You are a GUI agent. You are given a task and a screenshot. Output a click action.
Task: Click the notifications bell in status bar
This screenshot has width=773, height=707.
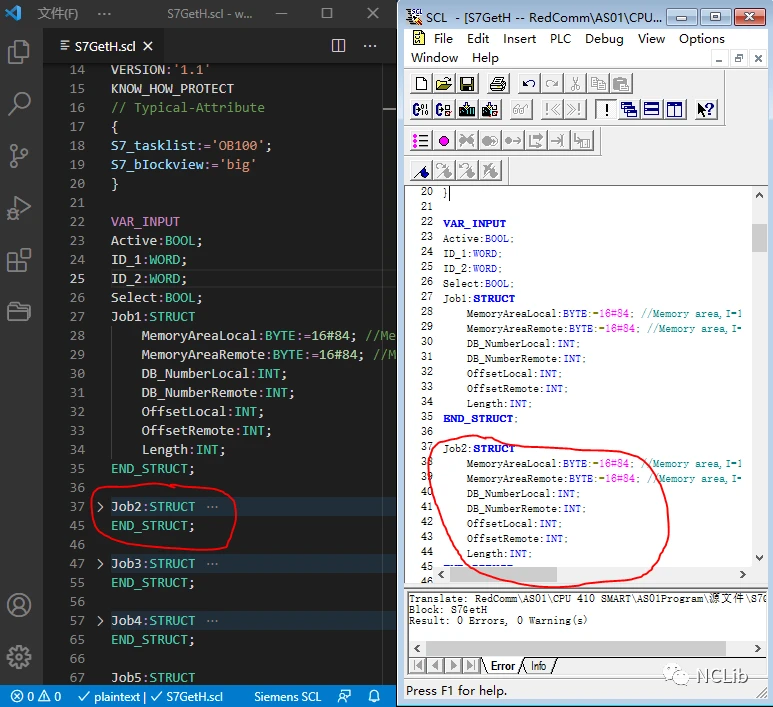[x=374, y=696]
